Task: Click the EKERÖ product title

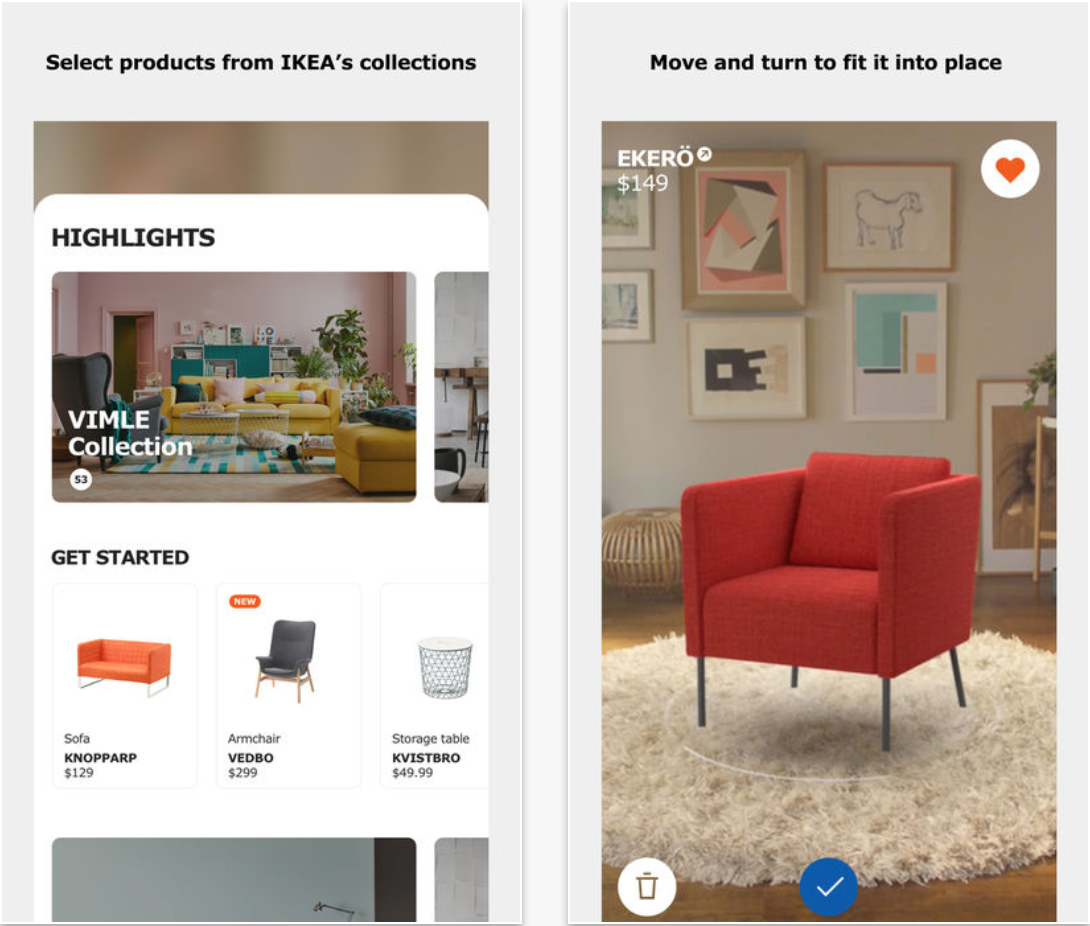Action: tap(655, 158)
